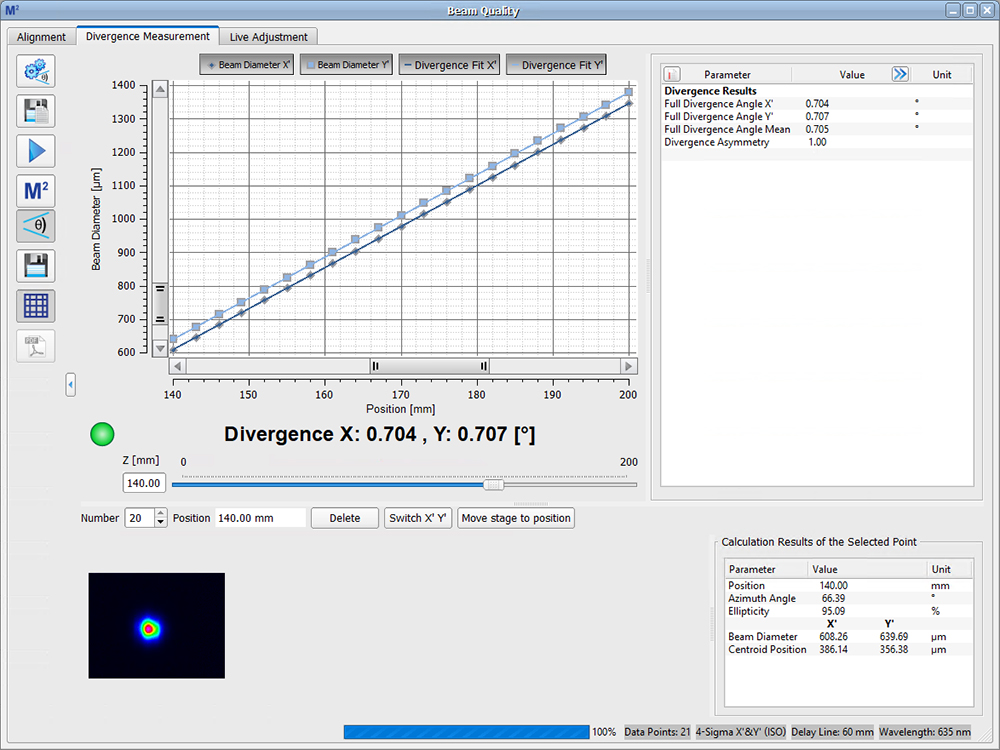Click the Position row showing 140.00 mm
Viewport: 1000px width, 750px height.
[x=848, y=585]
